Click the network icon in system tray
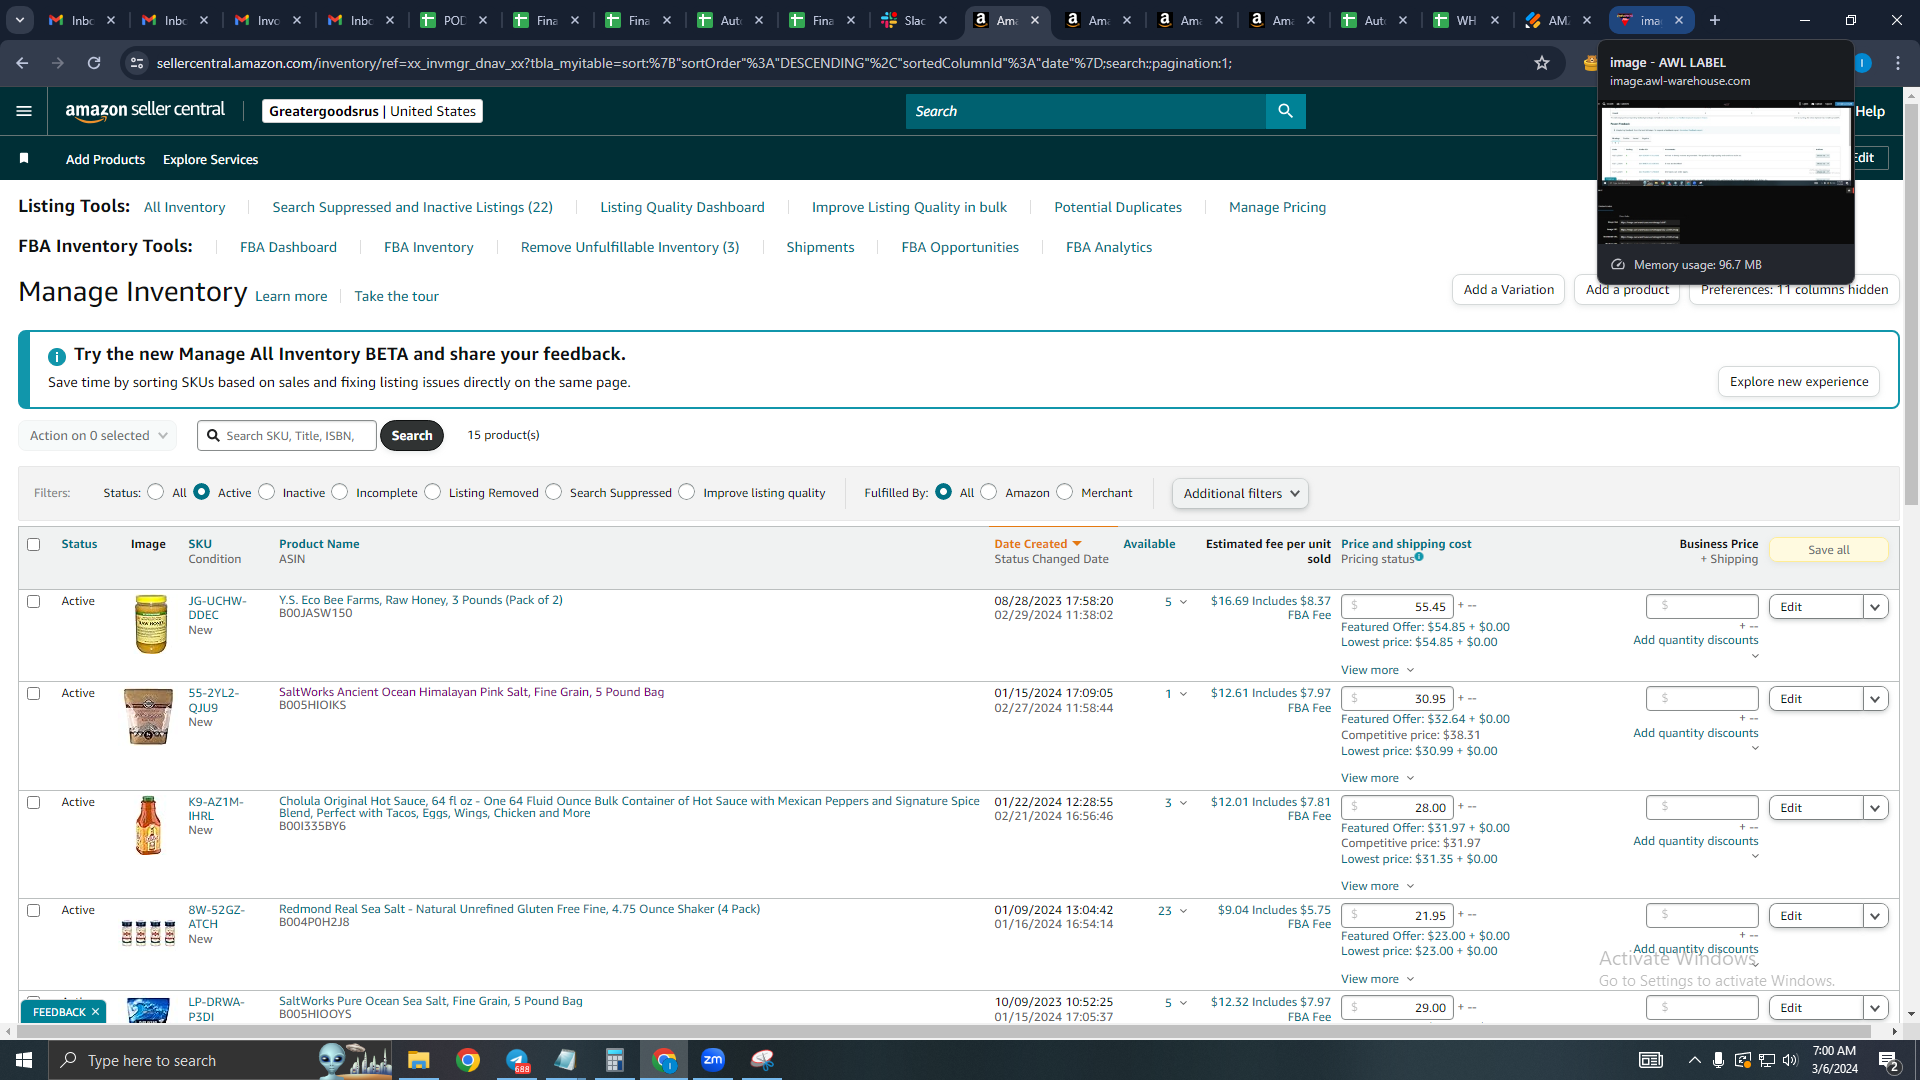The image size is (1920, 1080). pos(1767,1060)
